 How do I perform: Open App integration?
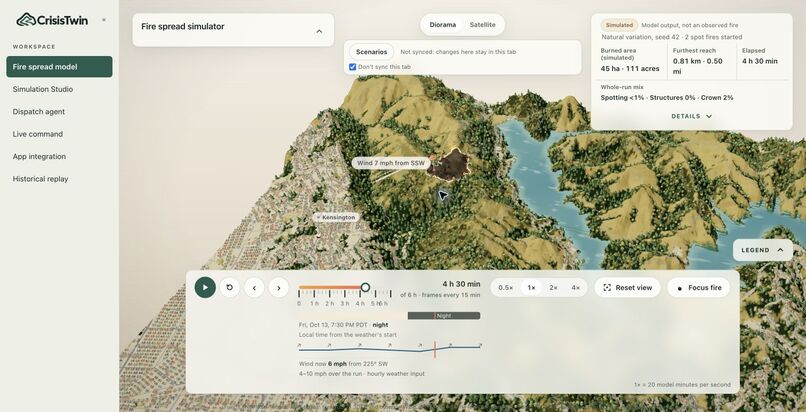(59, 157)
